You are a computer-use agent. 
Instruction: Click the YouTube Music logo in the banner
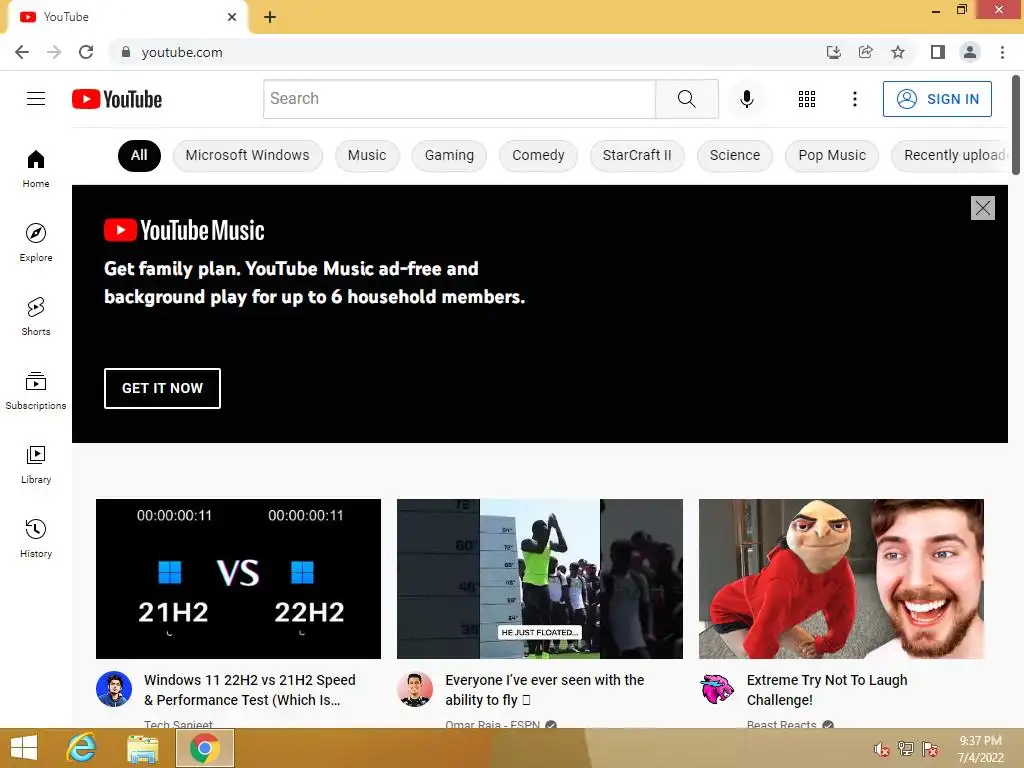click(x=184, y=231)
